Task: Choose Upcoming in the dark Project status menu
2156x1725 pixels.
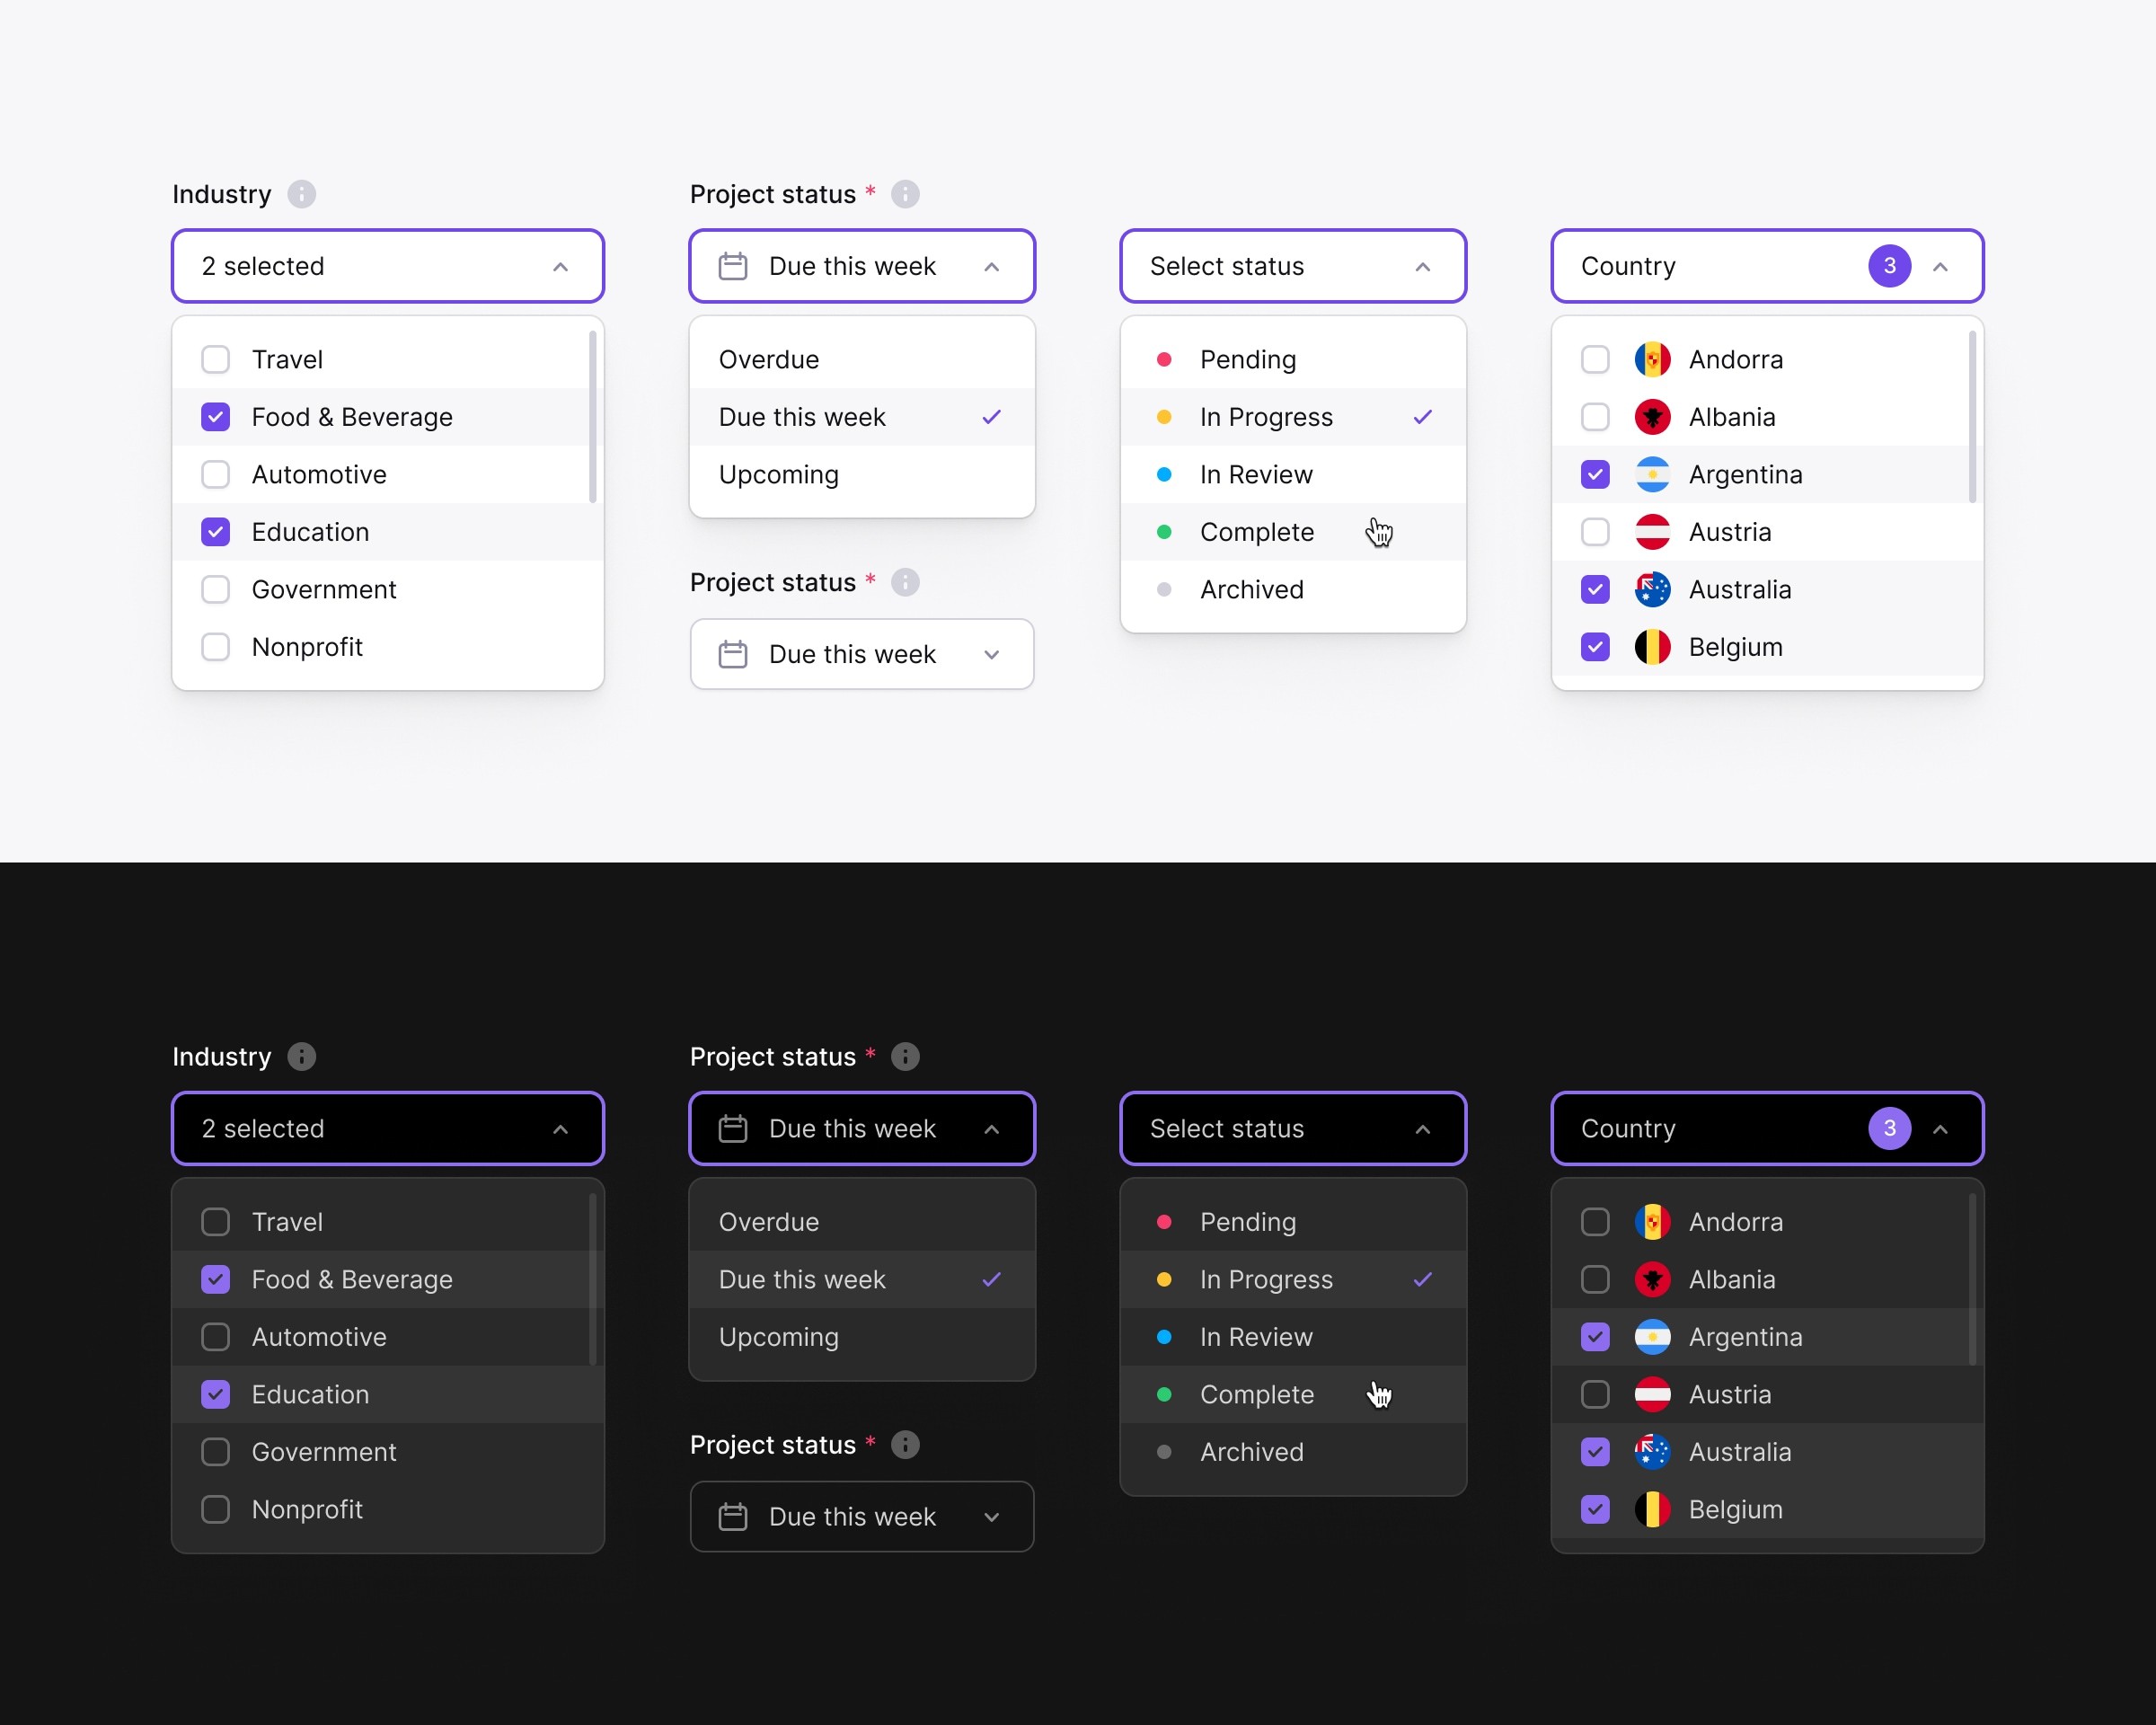Action: 778,1337
